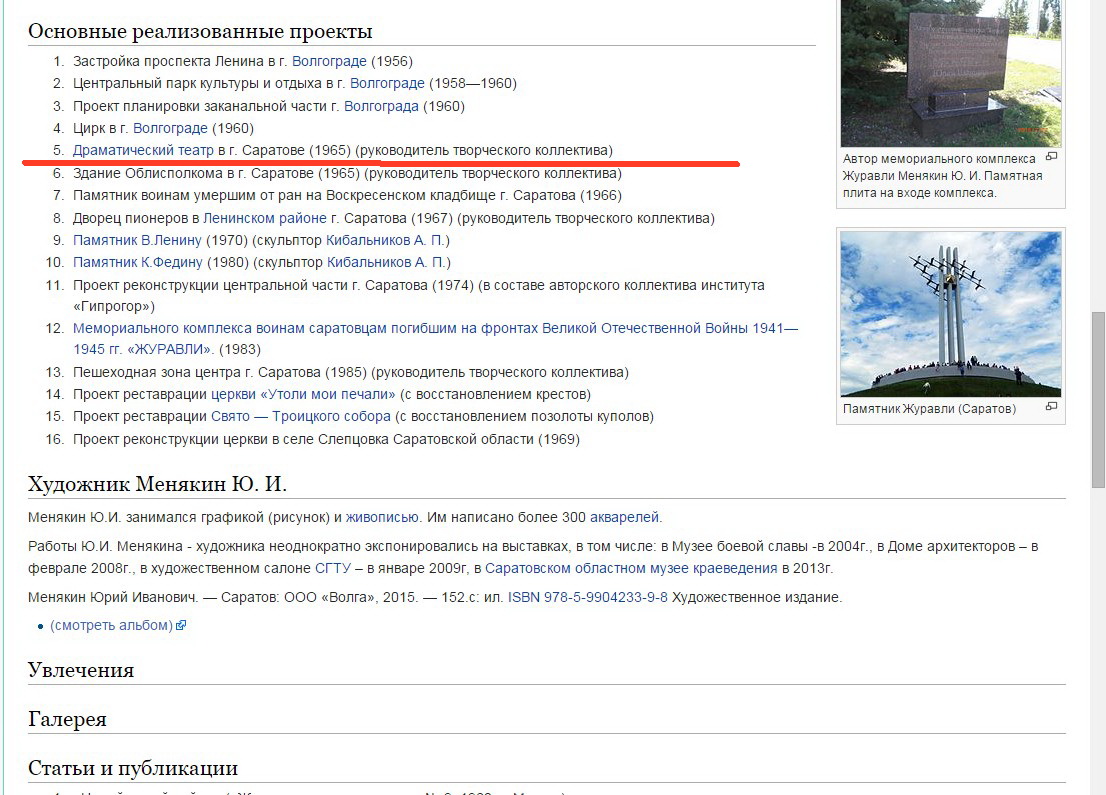Click the Слепцовка church reconstruction list item
This screenshot has width=1106, height=795.
click(326, 439)
